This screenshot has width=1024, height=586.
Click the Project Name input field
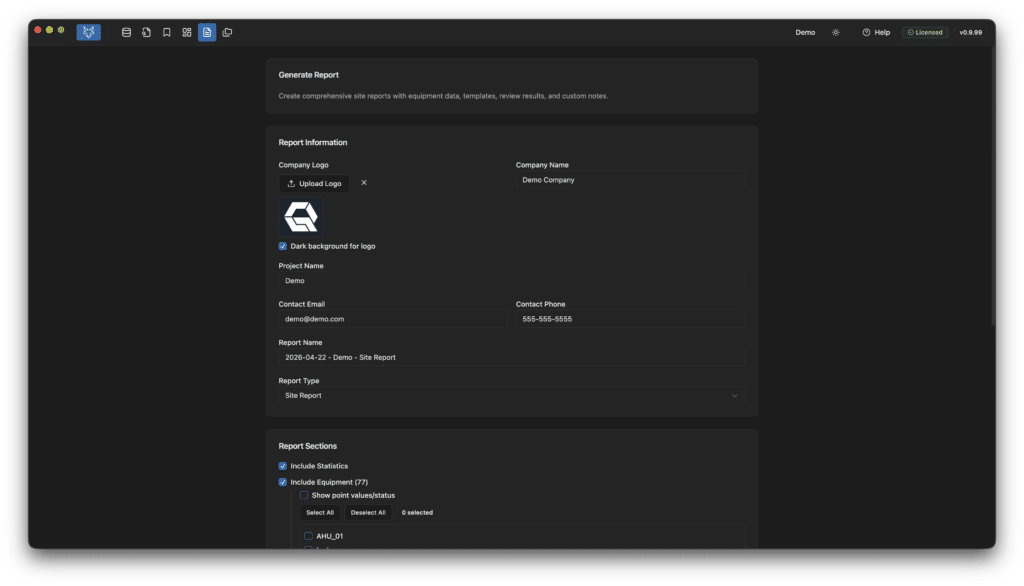tap(511, 281)
